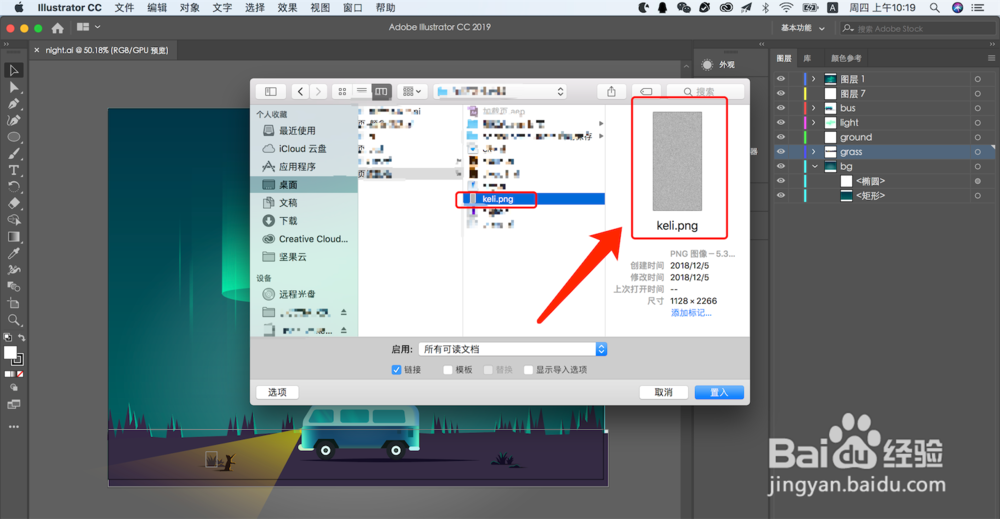The height and width of the screenshot is (519, 1000).
Task: Select the Eraser tool
Action: click(x=14, y=203)
